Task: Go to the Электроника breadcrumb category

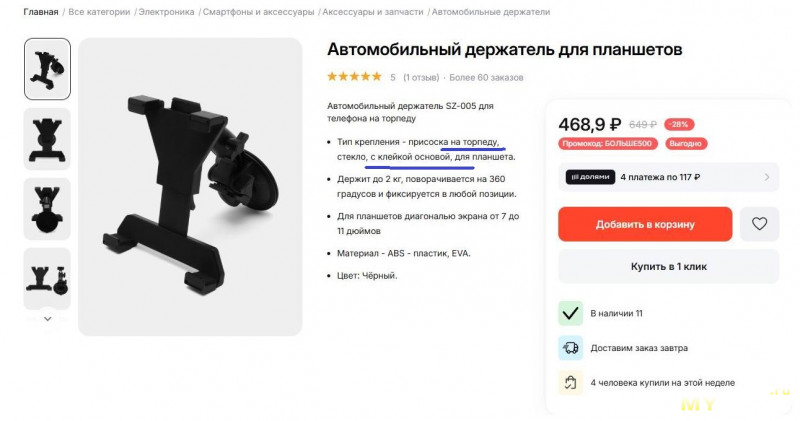Action: (x=166, y=12)
